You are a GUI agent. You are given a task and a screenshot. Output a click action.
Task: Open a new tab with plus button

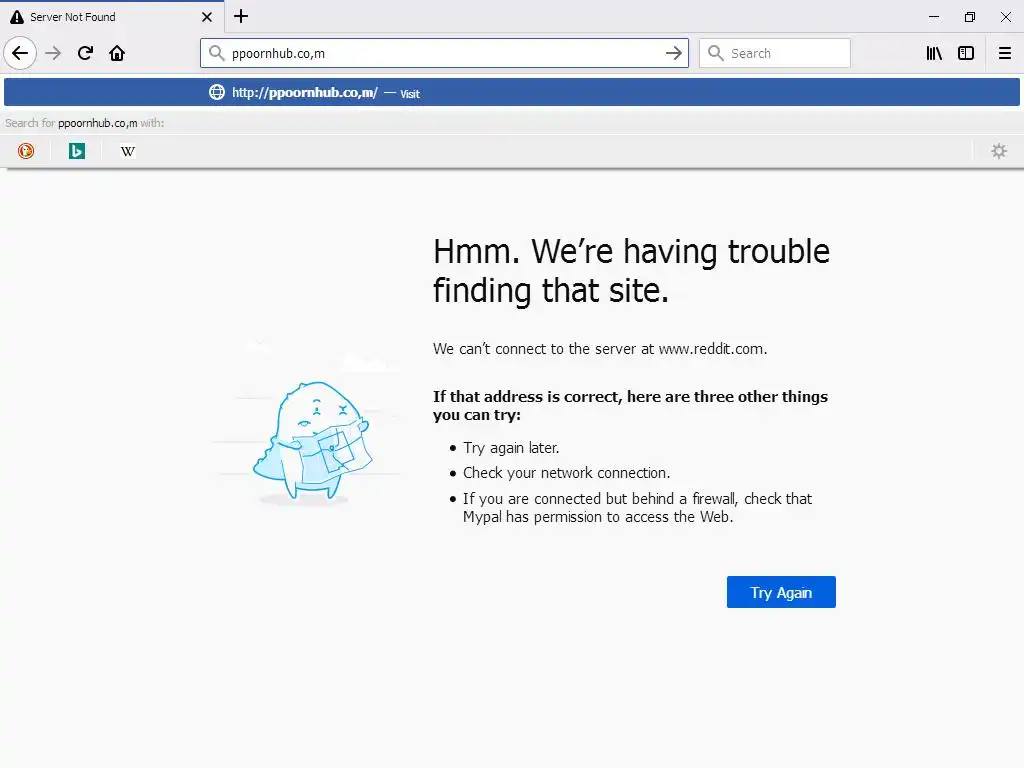241,16
